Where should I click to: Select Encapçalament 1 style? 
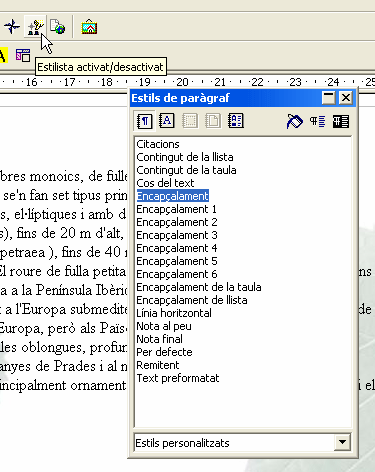tap(176, 209)
